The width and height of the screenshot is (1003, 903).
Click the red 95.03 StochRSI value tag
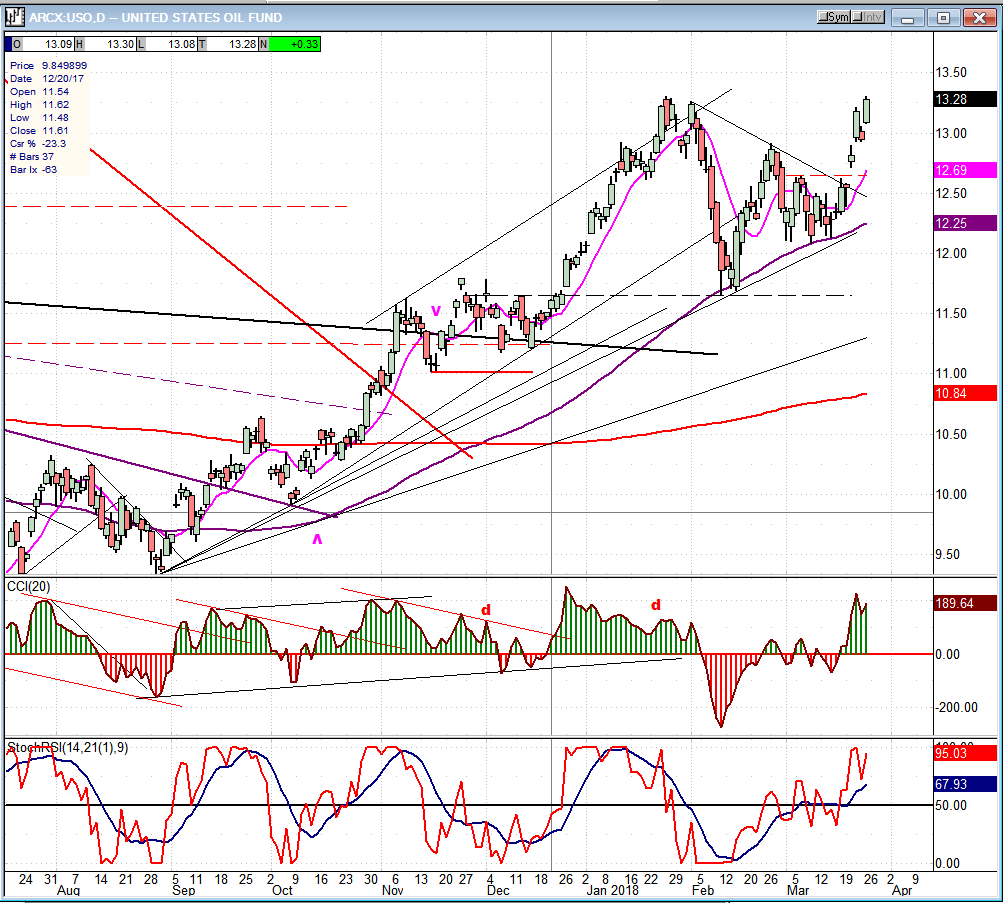click(964, 753)
